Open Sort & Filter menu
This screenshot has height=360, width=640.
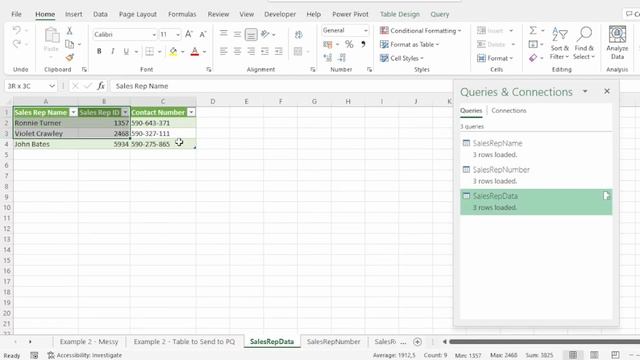[559, 43]
